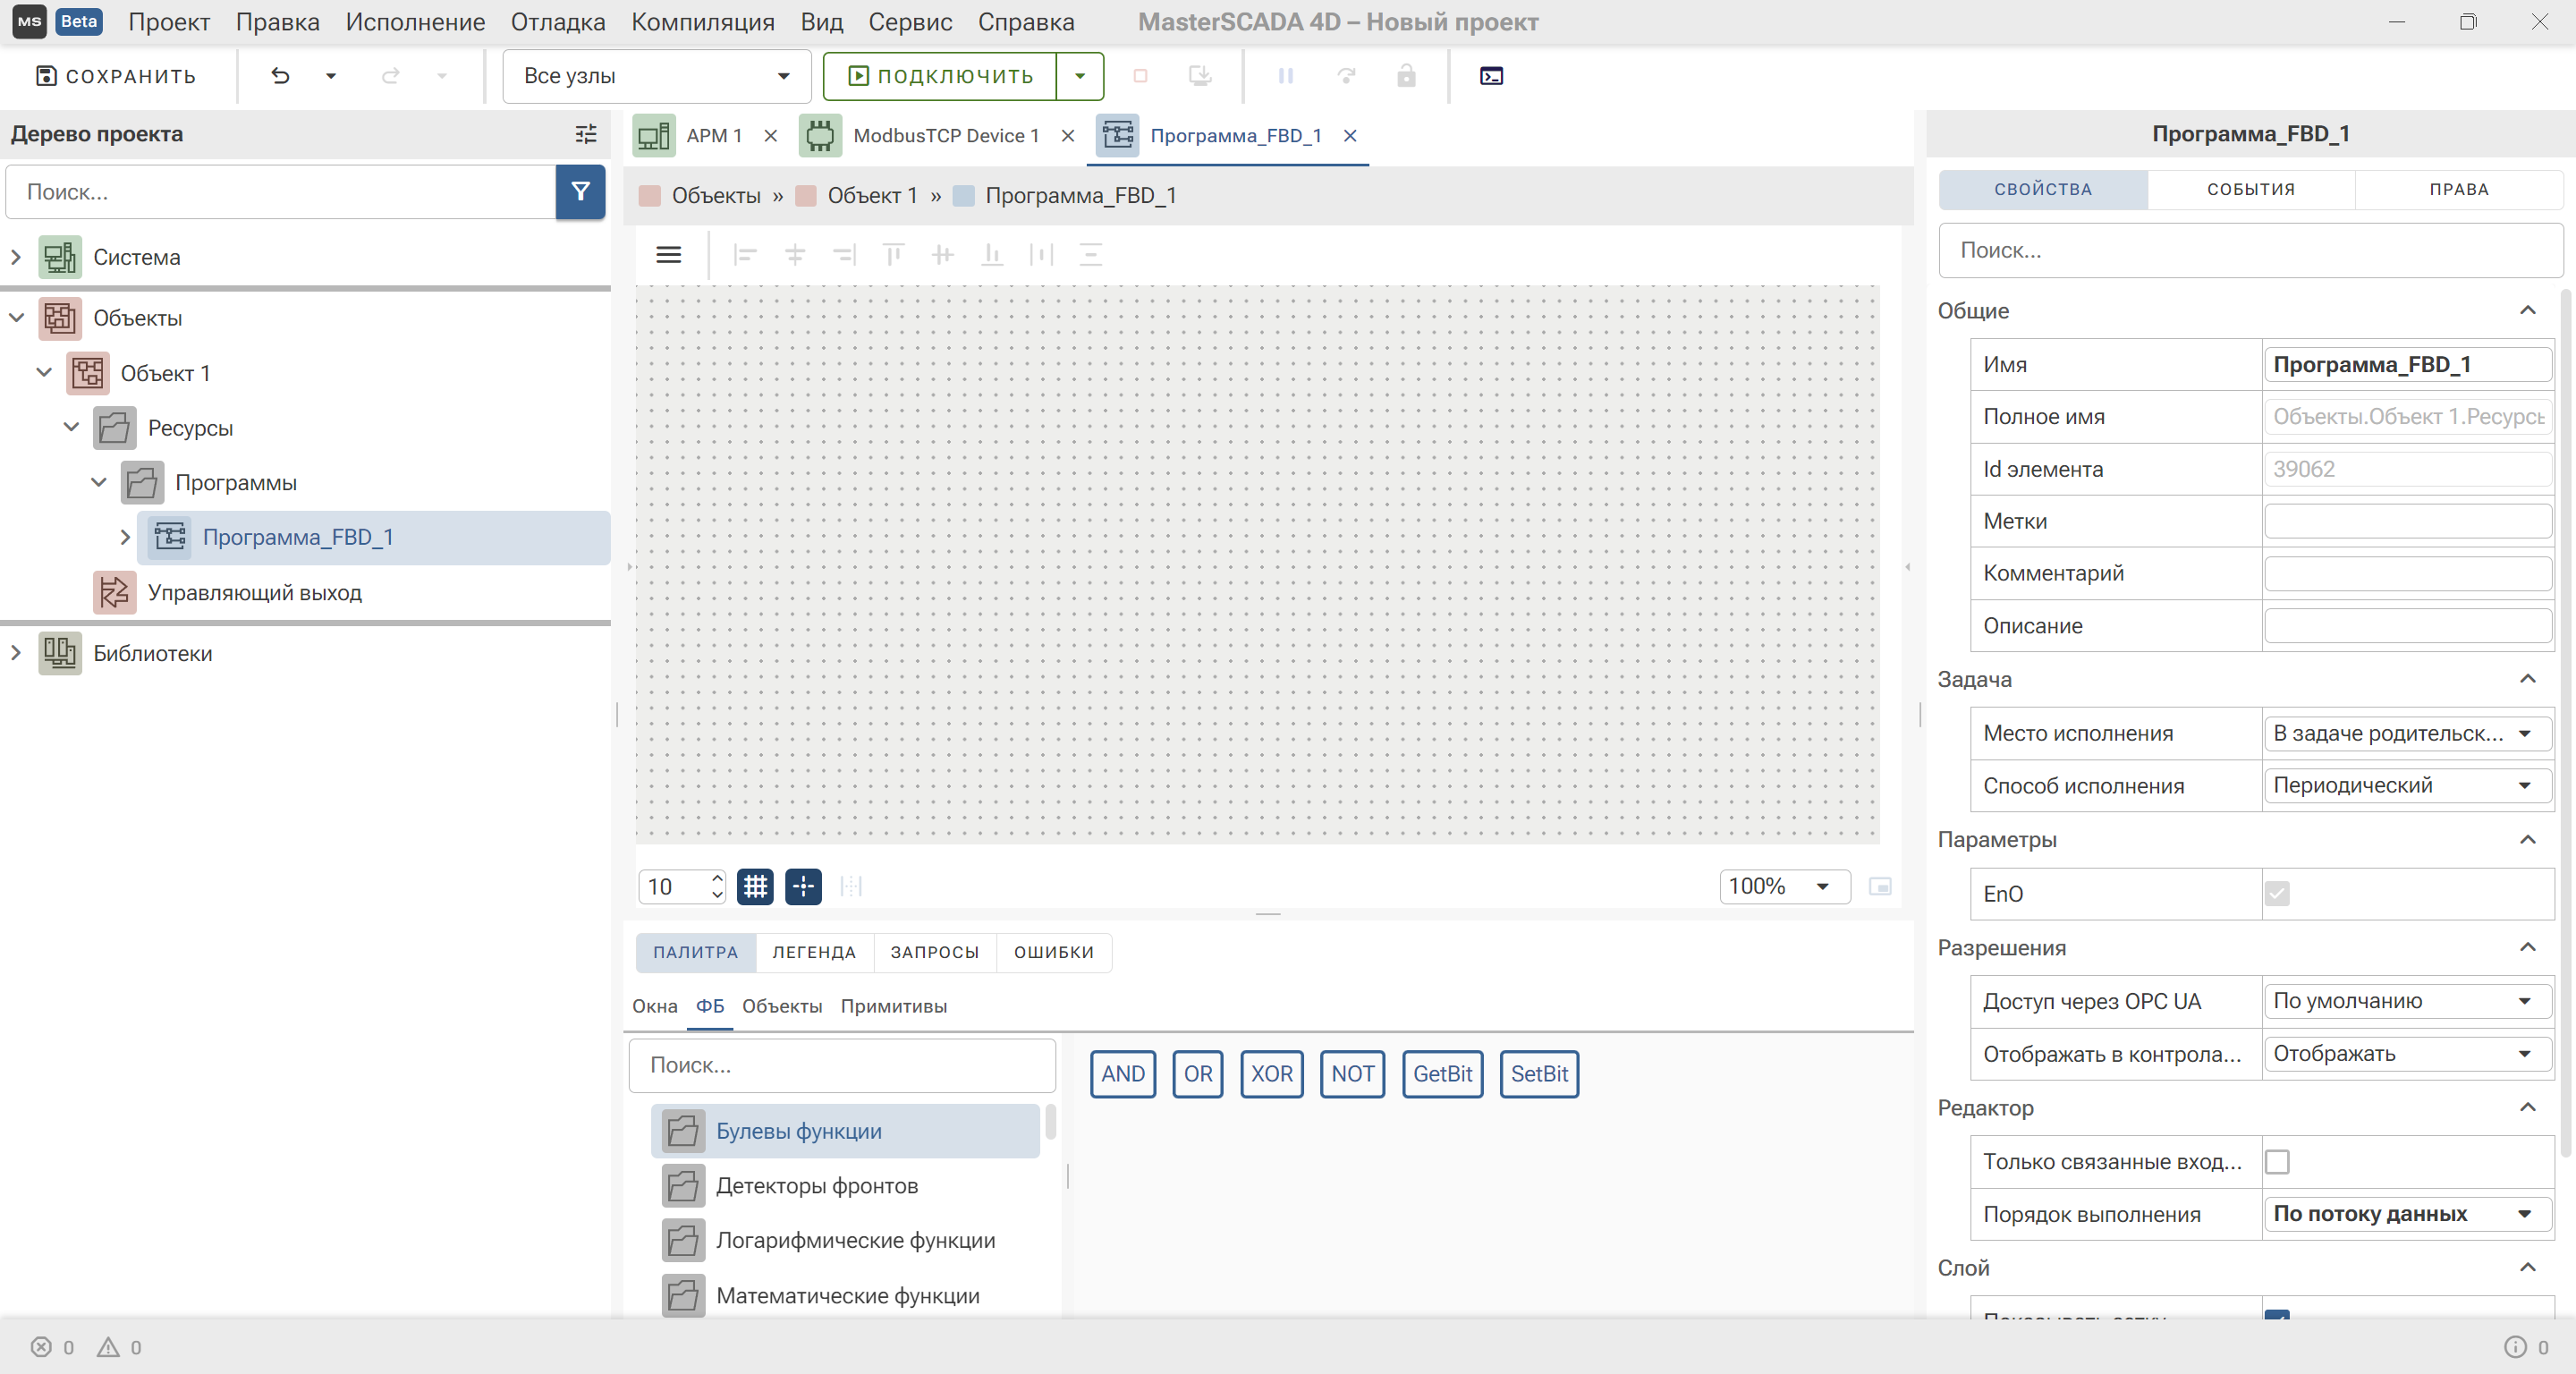This screenshot has height=1374, width=2576.
Task: Open project tree settings sliders icon
Action: [586, 133]
